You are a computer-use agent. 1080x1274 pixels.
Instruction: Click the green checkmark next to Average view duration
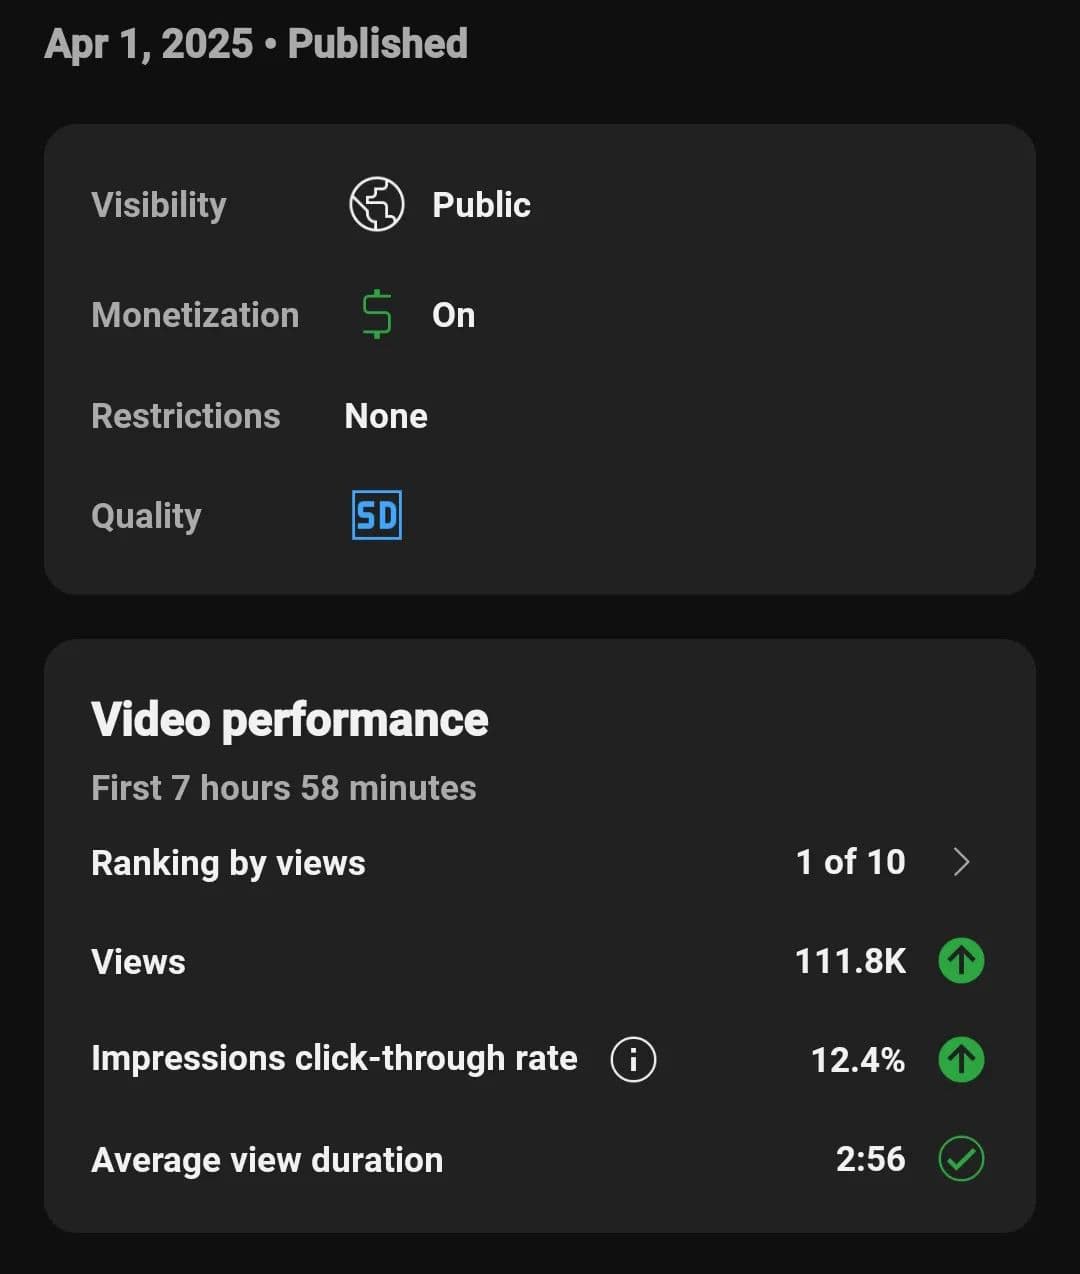click(x=960, y=1159)
